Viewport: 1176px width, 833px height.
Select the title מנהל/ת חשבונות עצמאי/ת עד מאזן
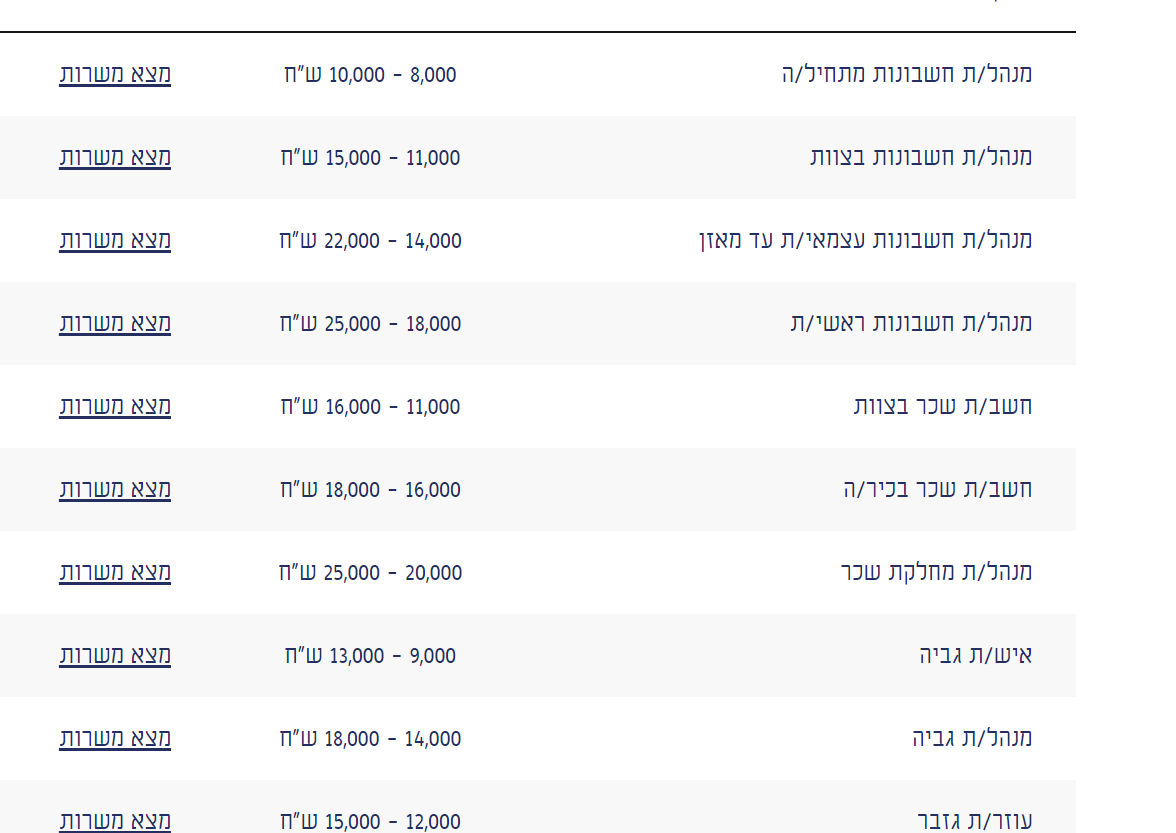(x=865, y=240)
